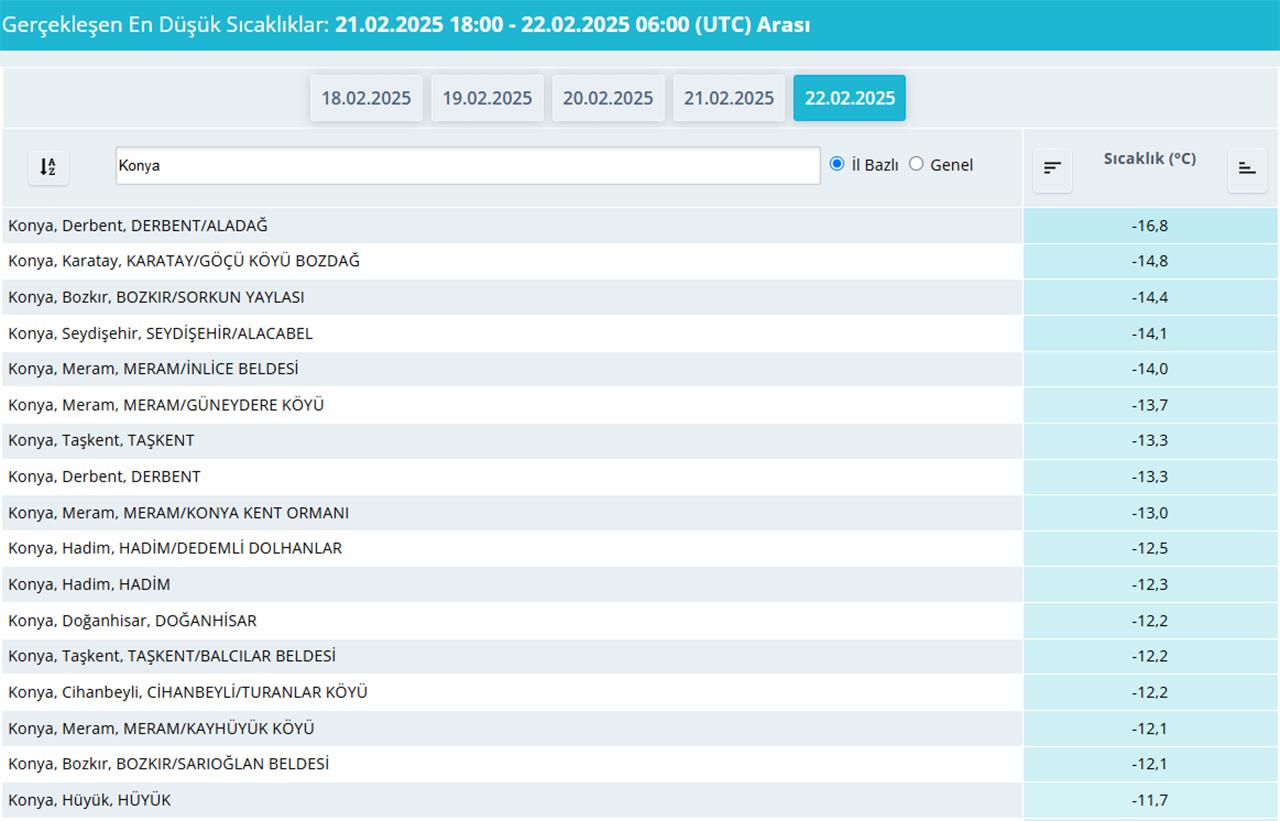
Task: Click the alphabetical A-Z sort icon
Action: tap(48, 168)
